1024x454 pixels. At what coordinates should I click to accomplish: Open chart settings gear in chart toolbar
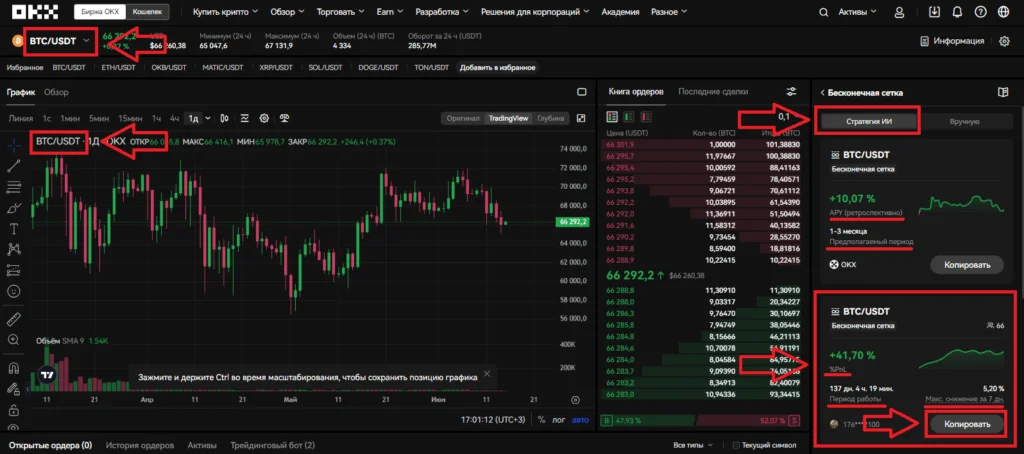point(264,118)
